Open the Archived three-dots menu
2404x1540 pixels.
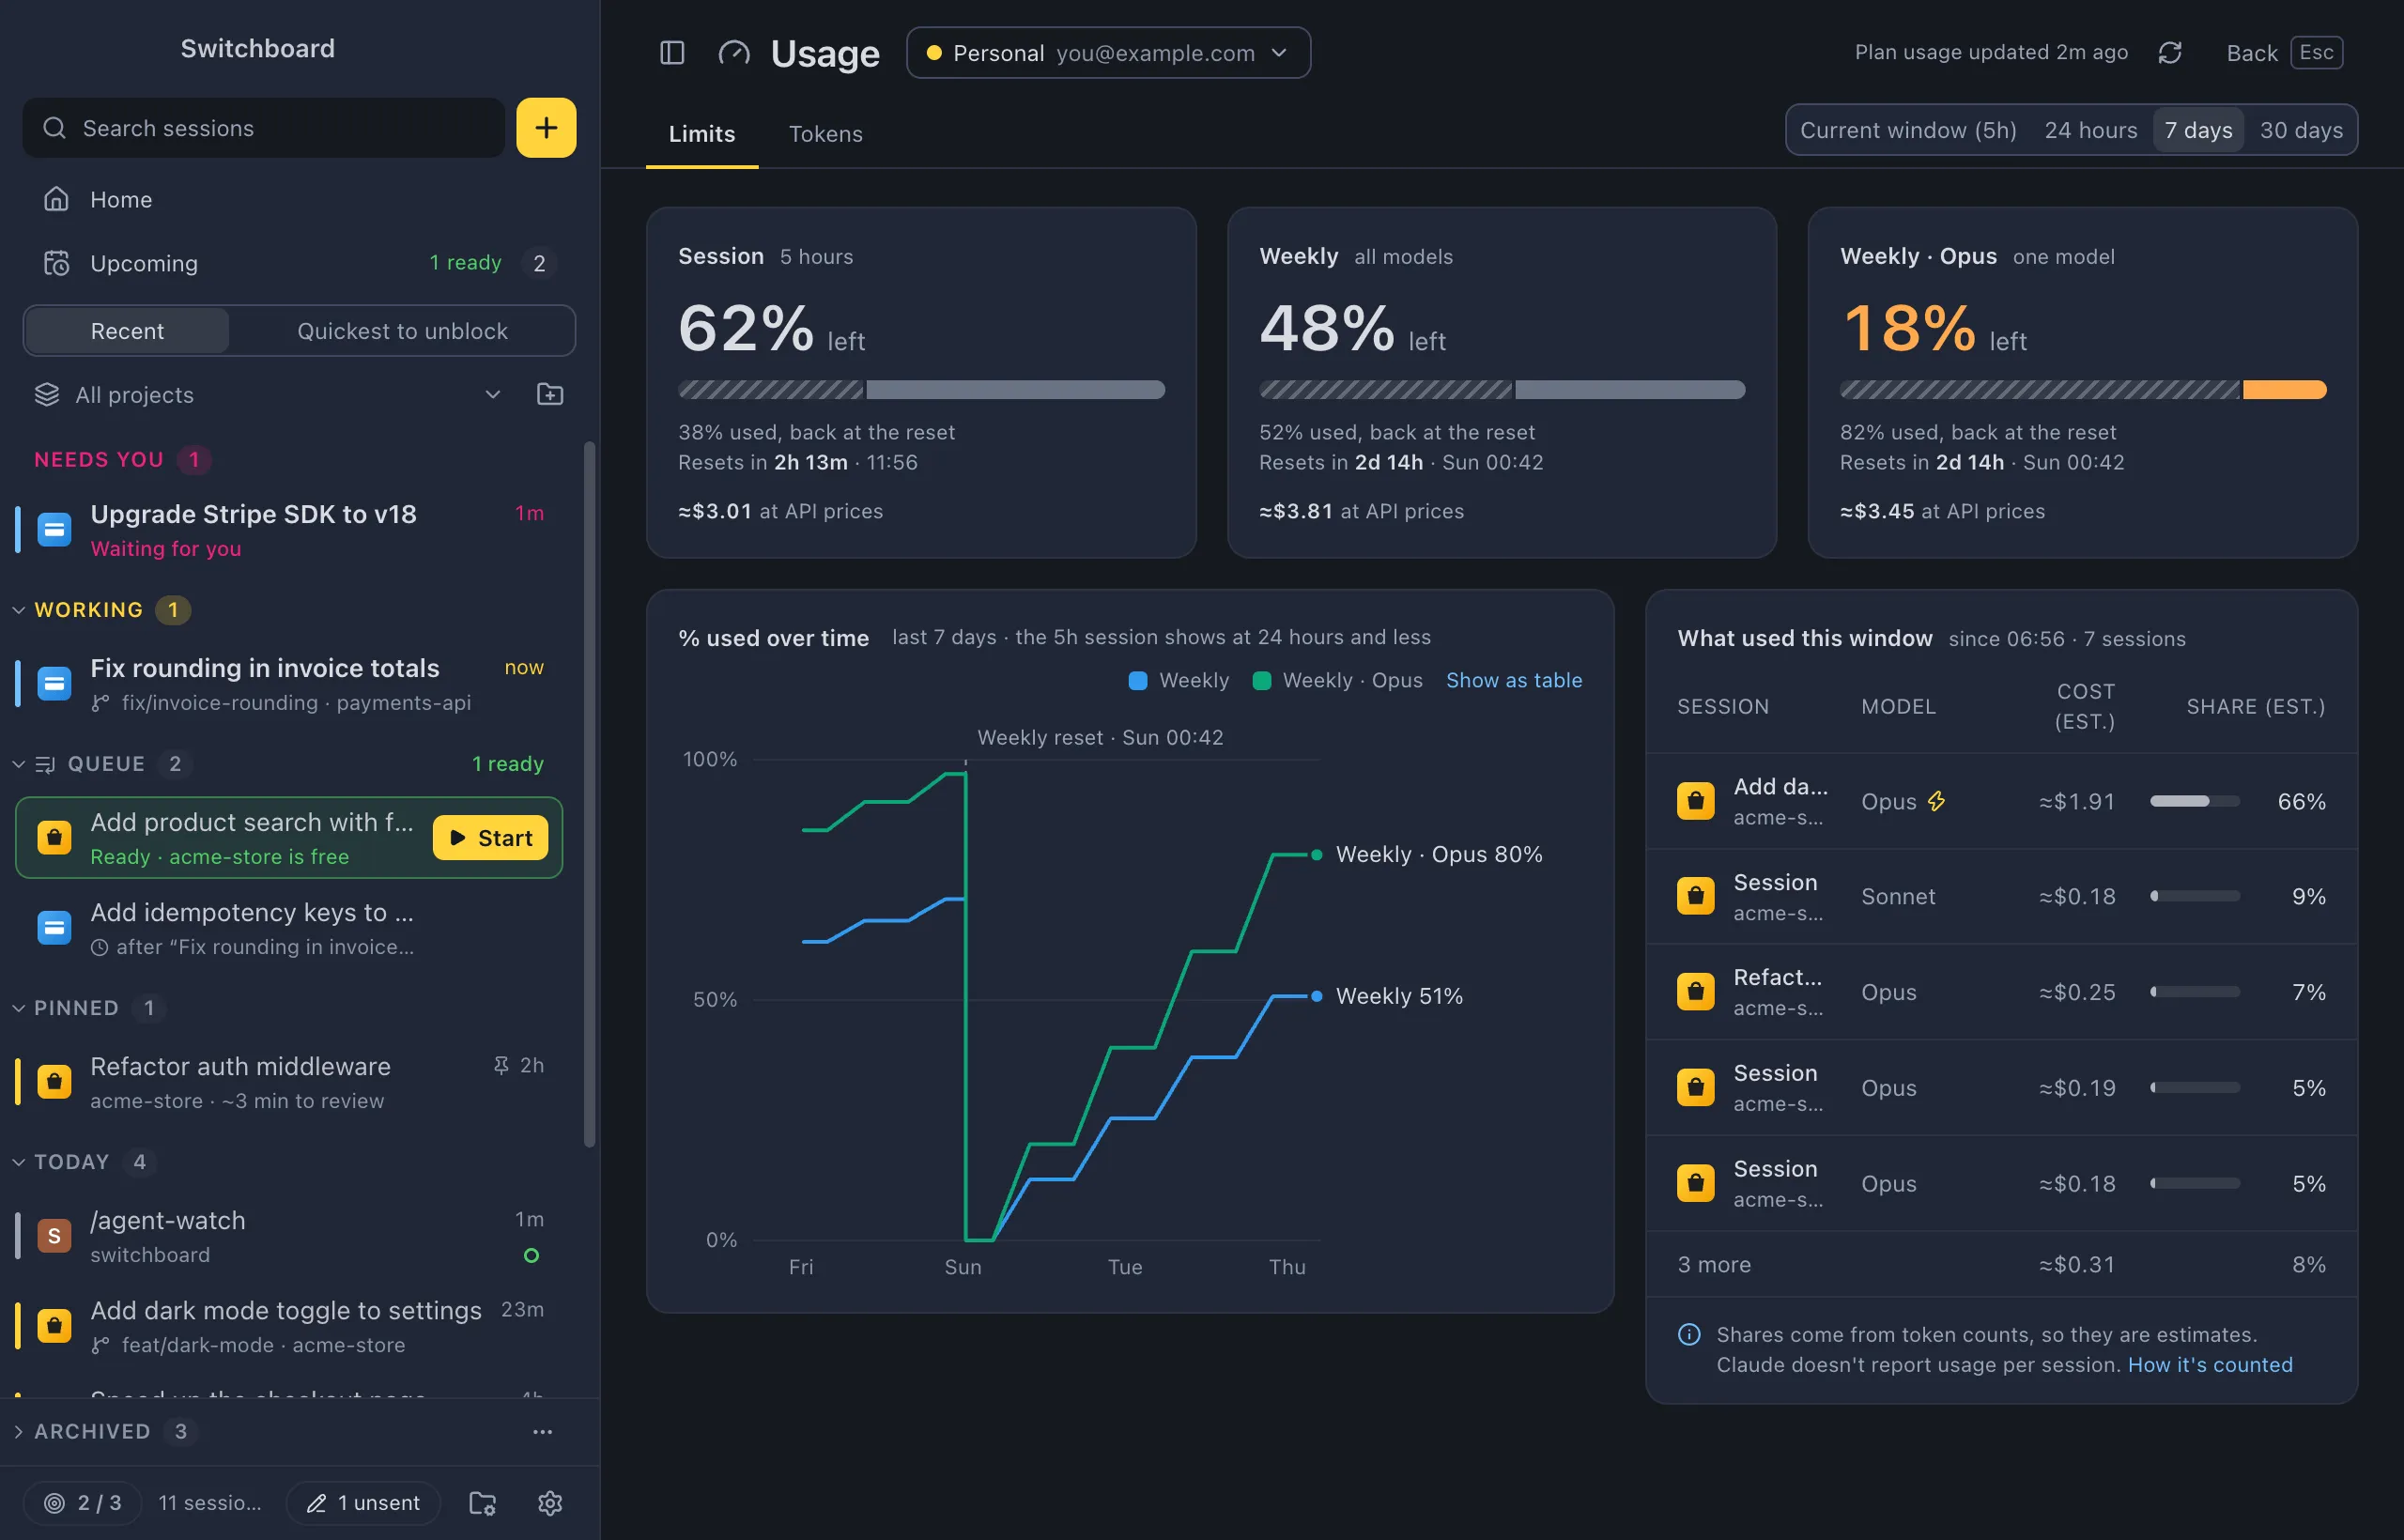pos(542,1432)
